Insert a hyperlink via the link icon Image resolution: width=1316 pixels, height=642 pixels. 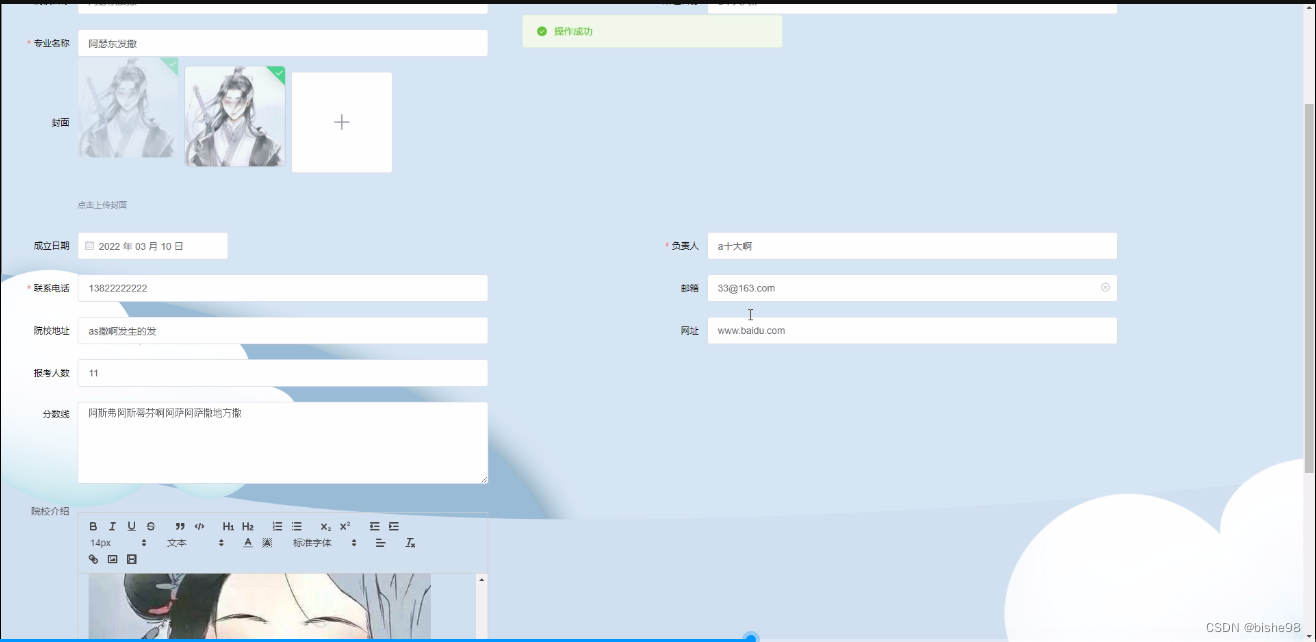[x=94, y=559]
